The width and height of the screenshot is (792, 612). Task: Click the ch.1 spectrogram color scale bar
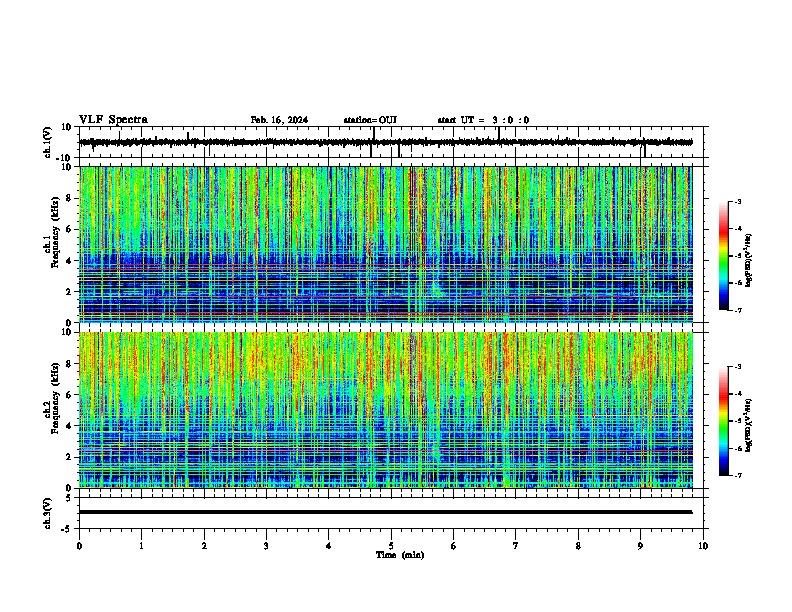click(x=724, y=256)
